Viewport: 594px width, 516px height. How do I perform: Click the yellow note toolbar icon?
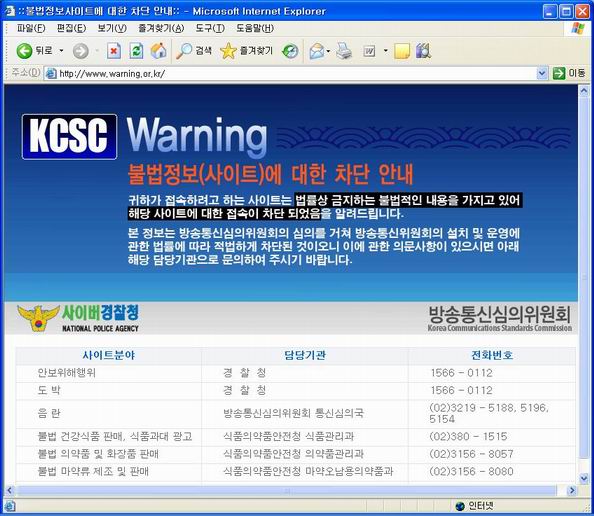click(402, 51)
